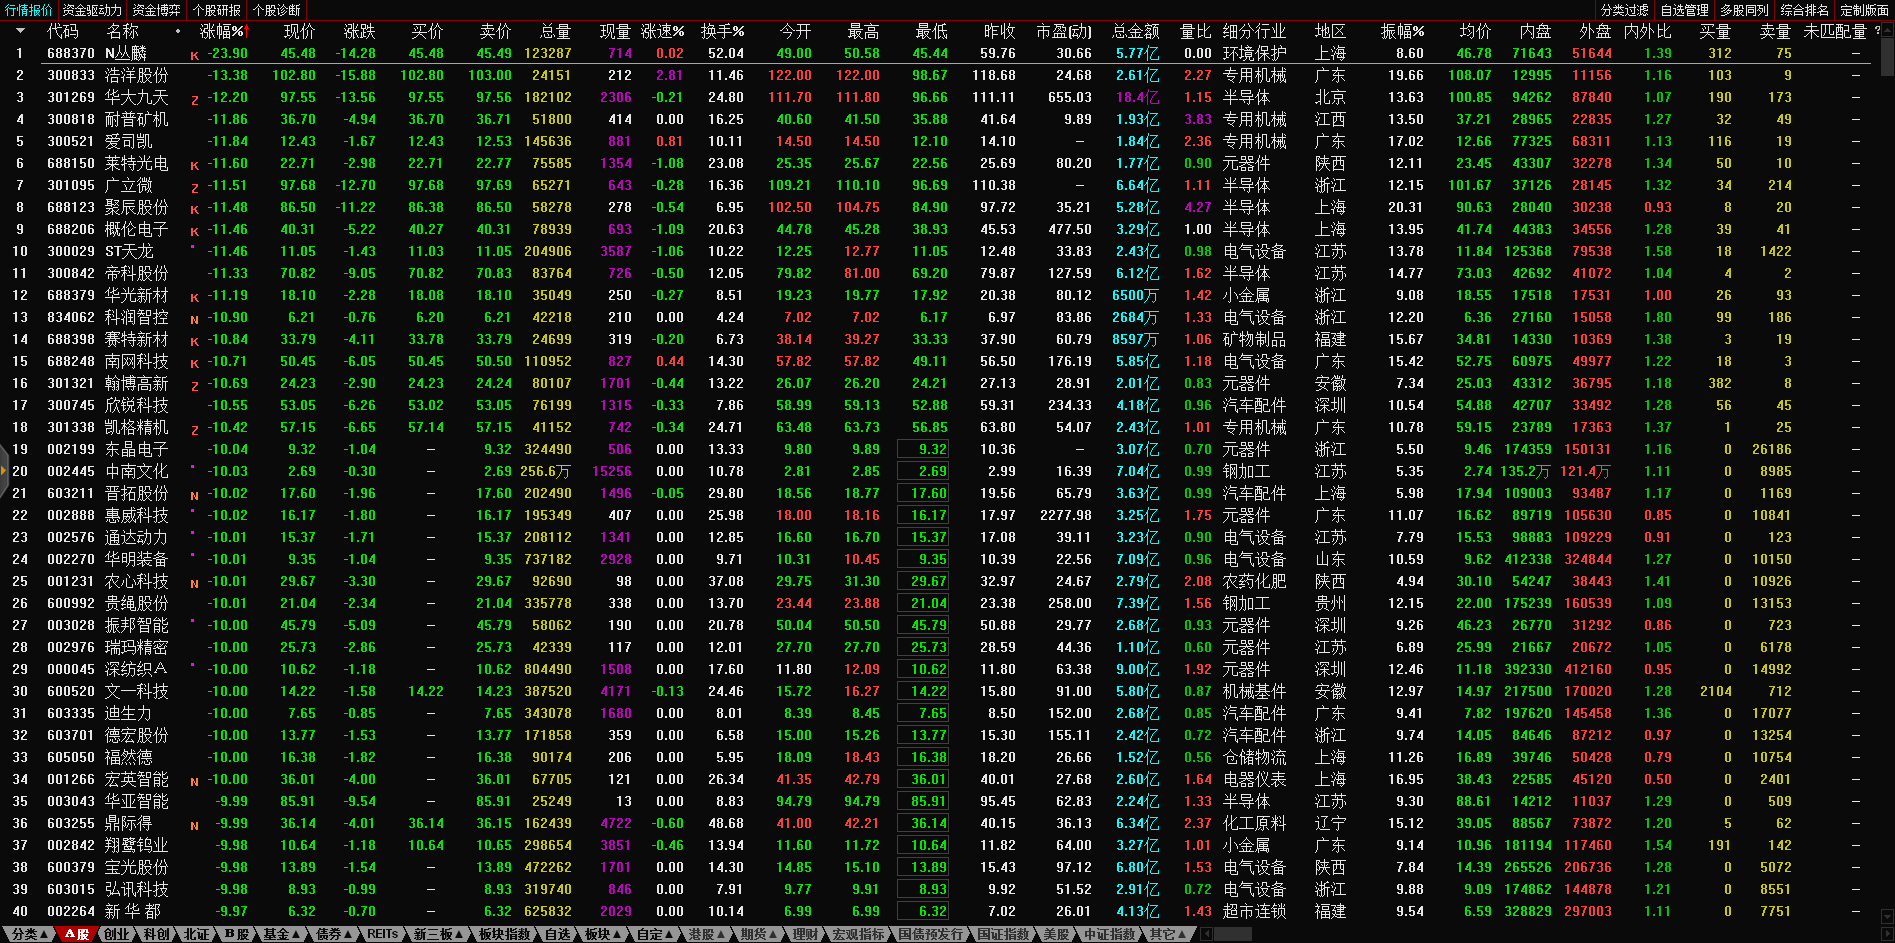Click the scrollbar up arrow at top right
This screenshot has height=943, width=1895.
coord(1887,31)
